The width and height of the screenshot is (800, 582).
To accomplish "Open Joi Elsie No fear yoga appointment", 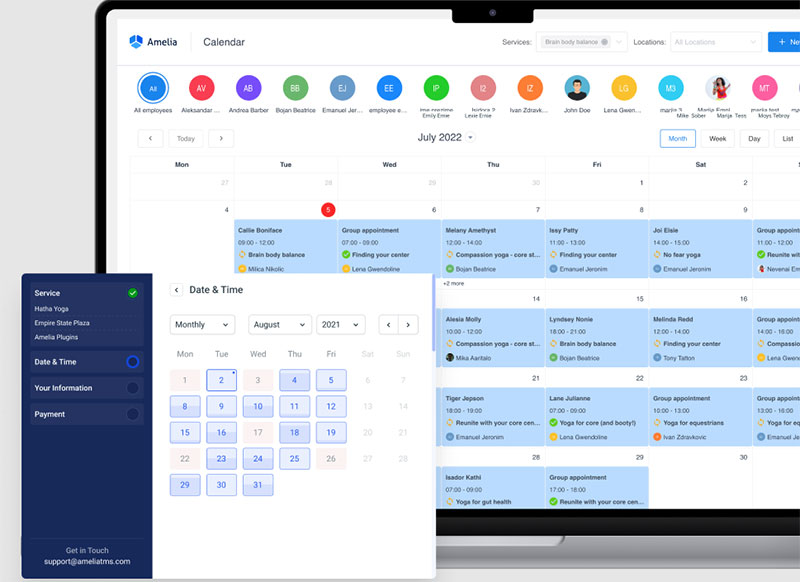I will coord(701,249).
